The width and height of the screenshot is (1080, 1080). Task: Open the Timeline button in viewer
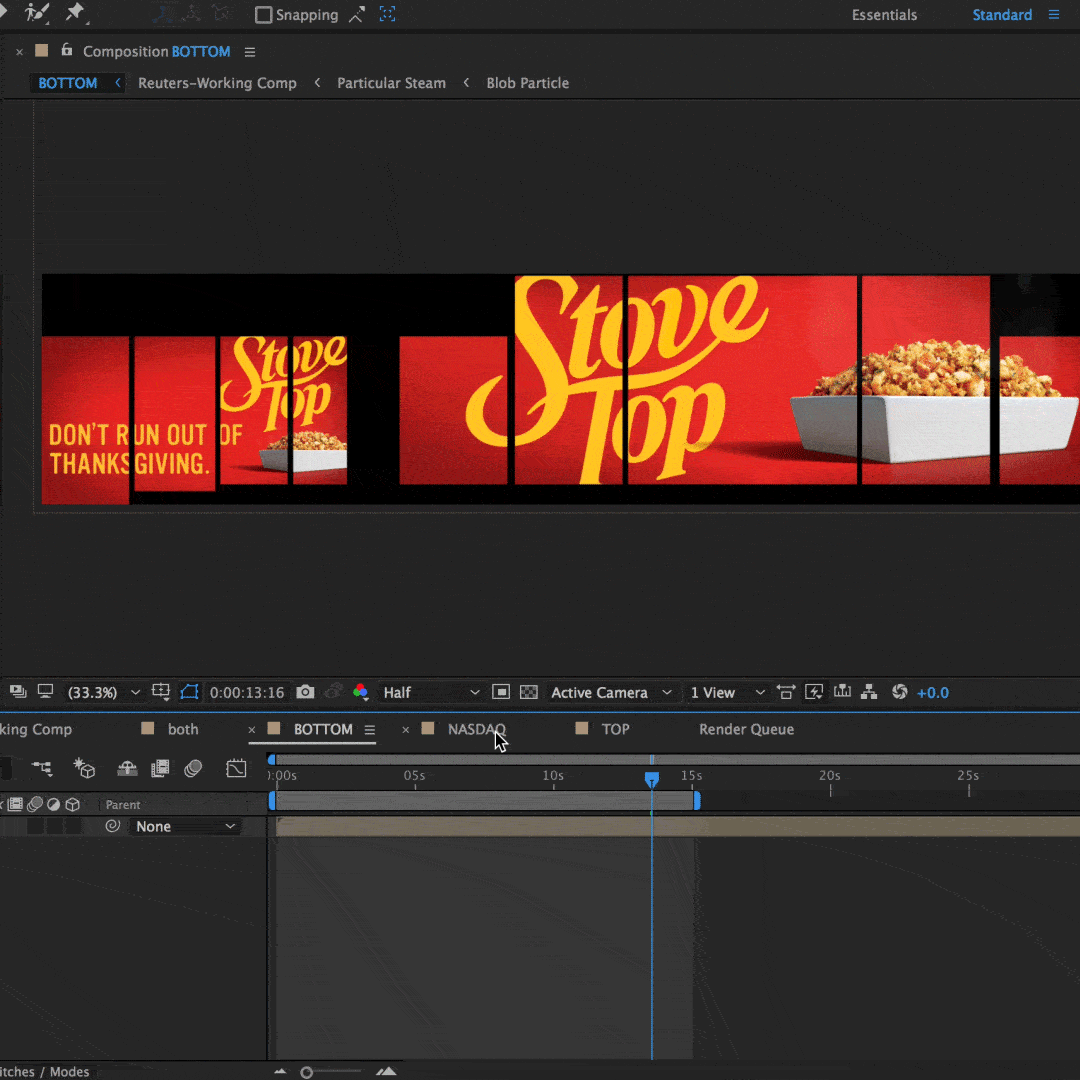[x=842, y=692]
